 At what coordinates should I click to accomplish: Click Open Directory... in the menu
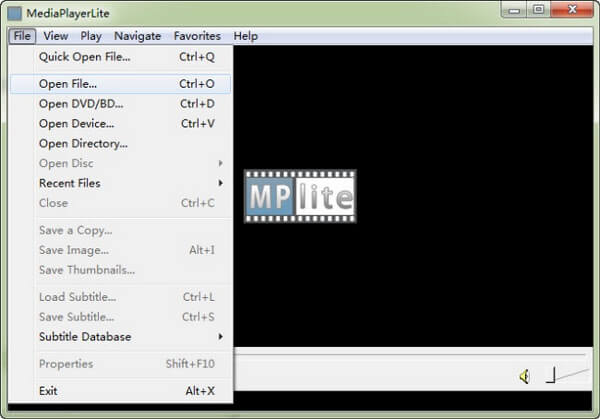point(83,144)
